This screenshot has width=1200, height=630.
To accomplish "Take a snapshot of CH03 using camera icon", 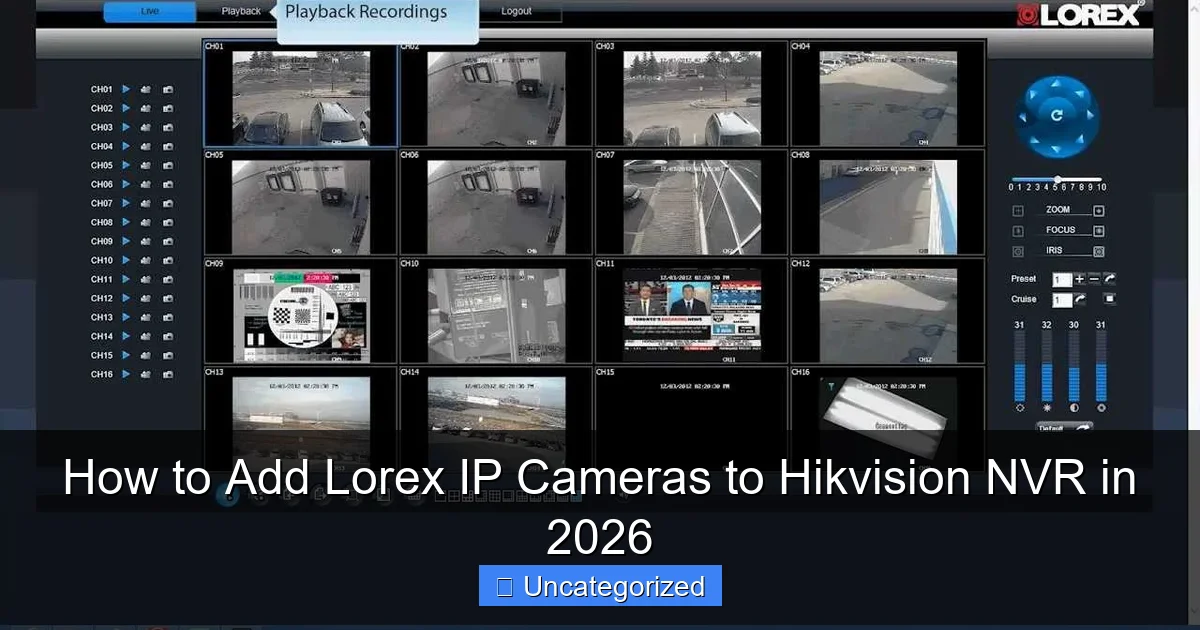I will pos(168,127).
